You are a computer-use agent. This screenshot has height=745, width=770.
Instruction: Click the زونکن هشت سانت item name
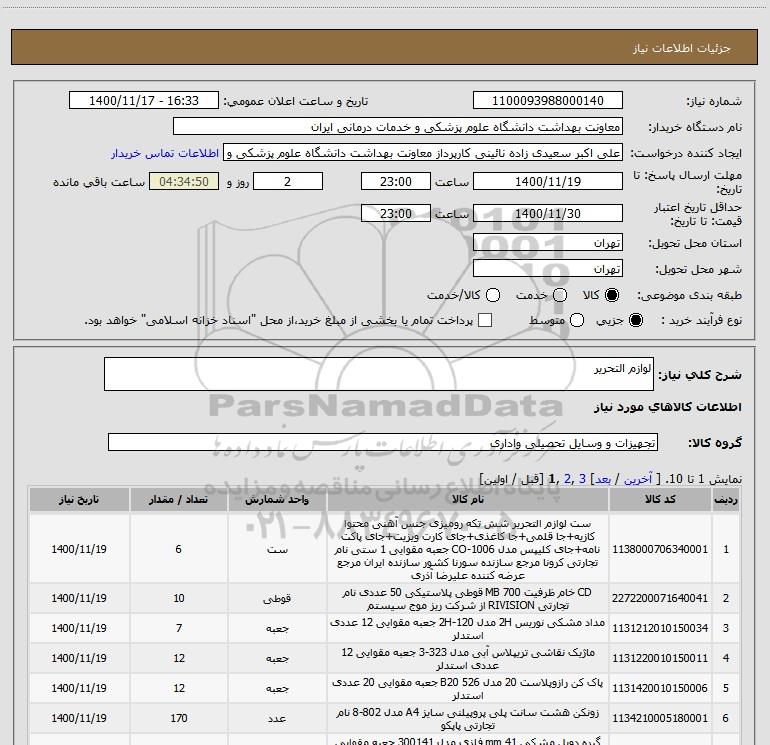click(468, 718)
